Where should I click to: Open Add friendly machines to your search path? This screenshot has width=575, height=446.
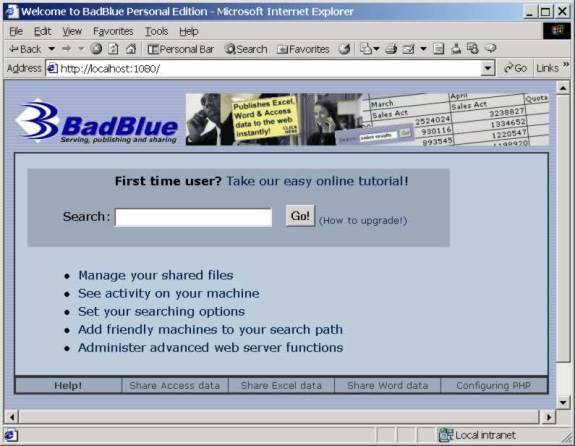click(x=210, y=329)
